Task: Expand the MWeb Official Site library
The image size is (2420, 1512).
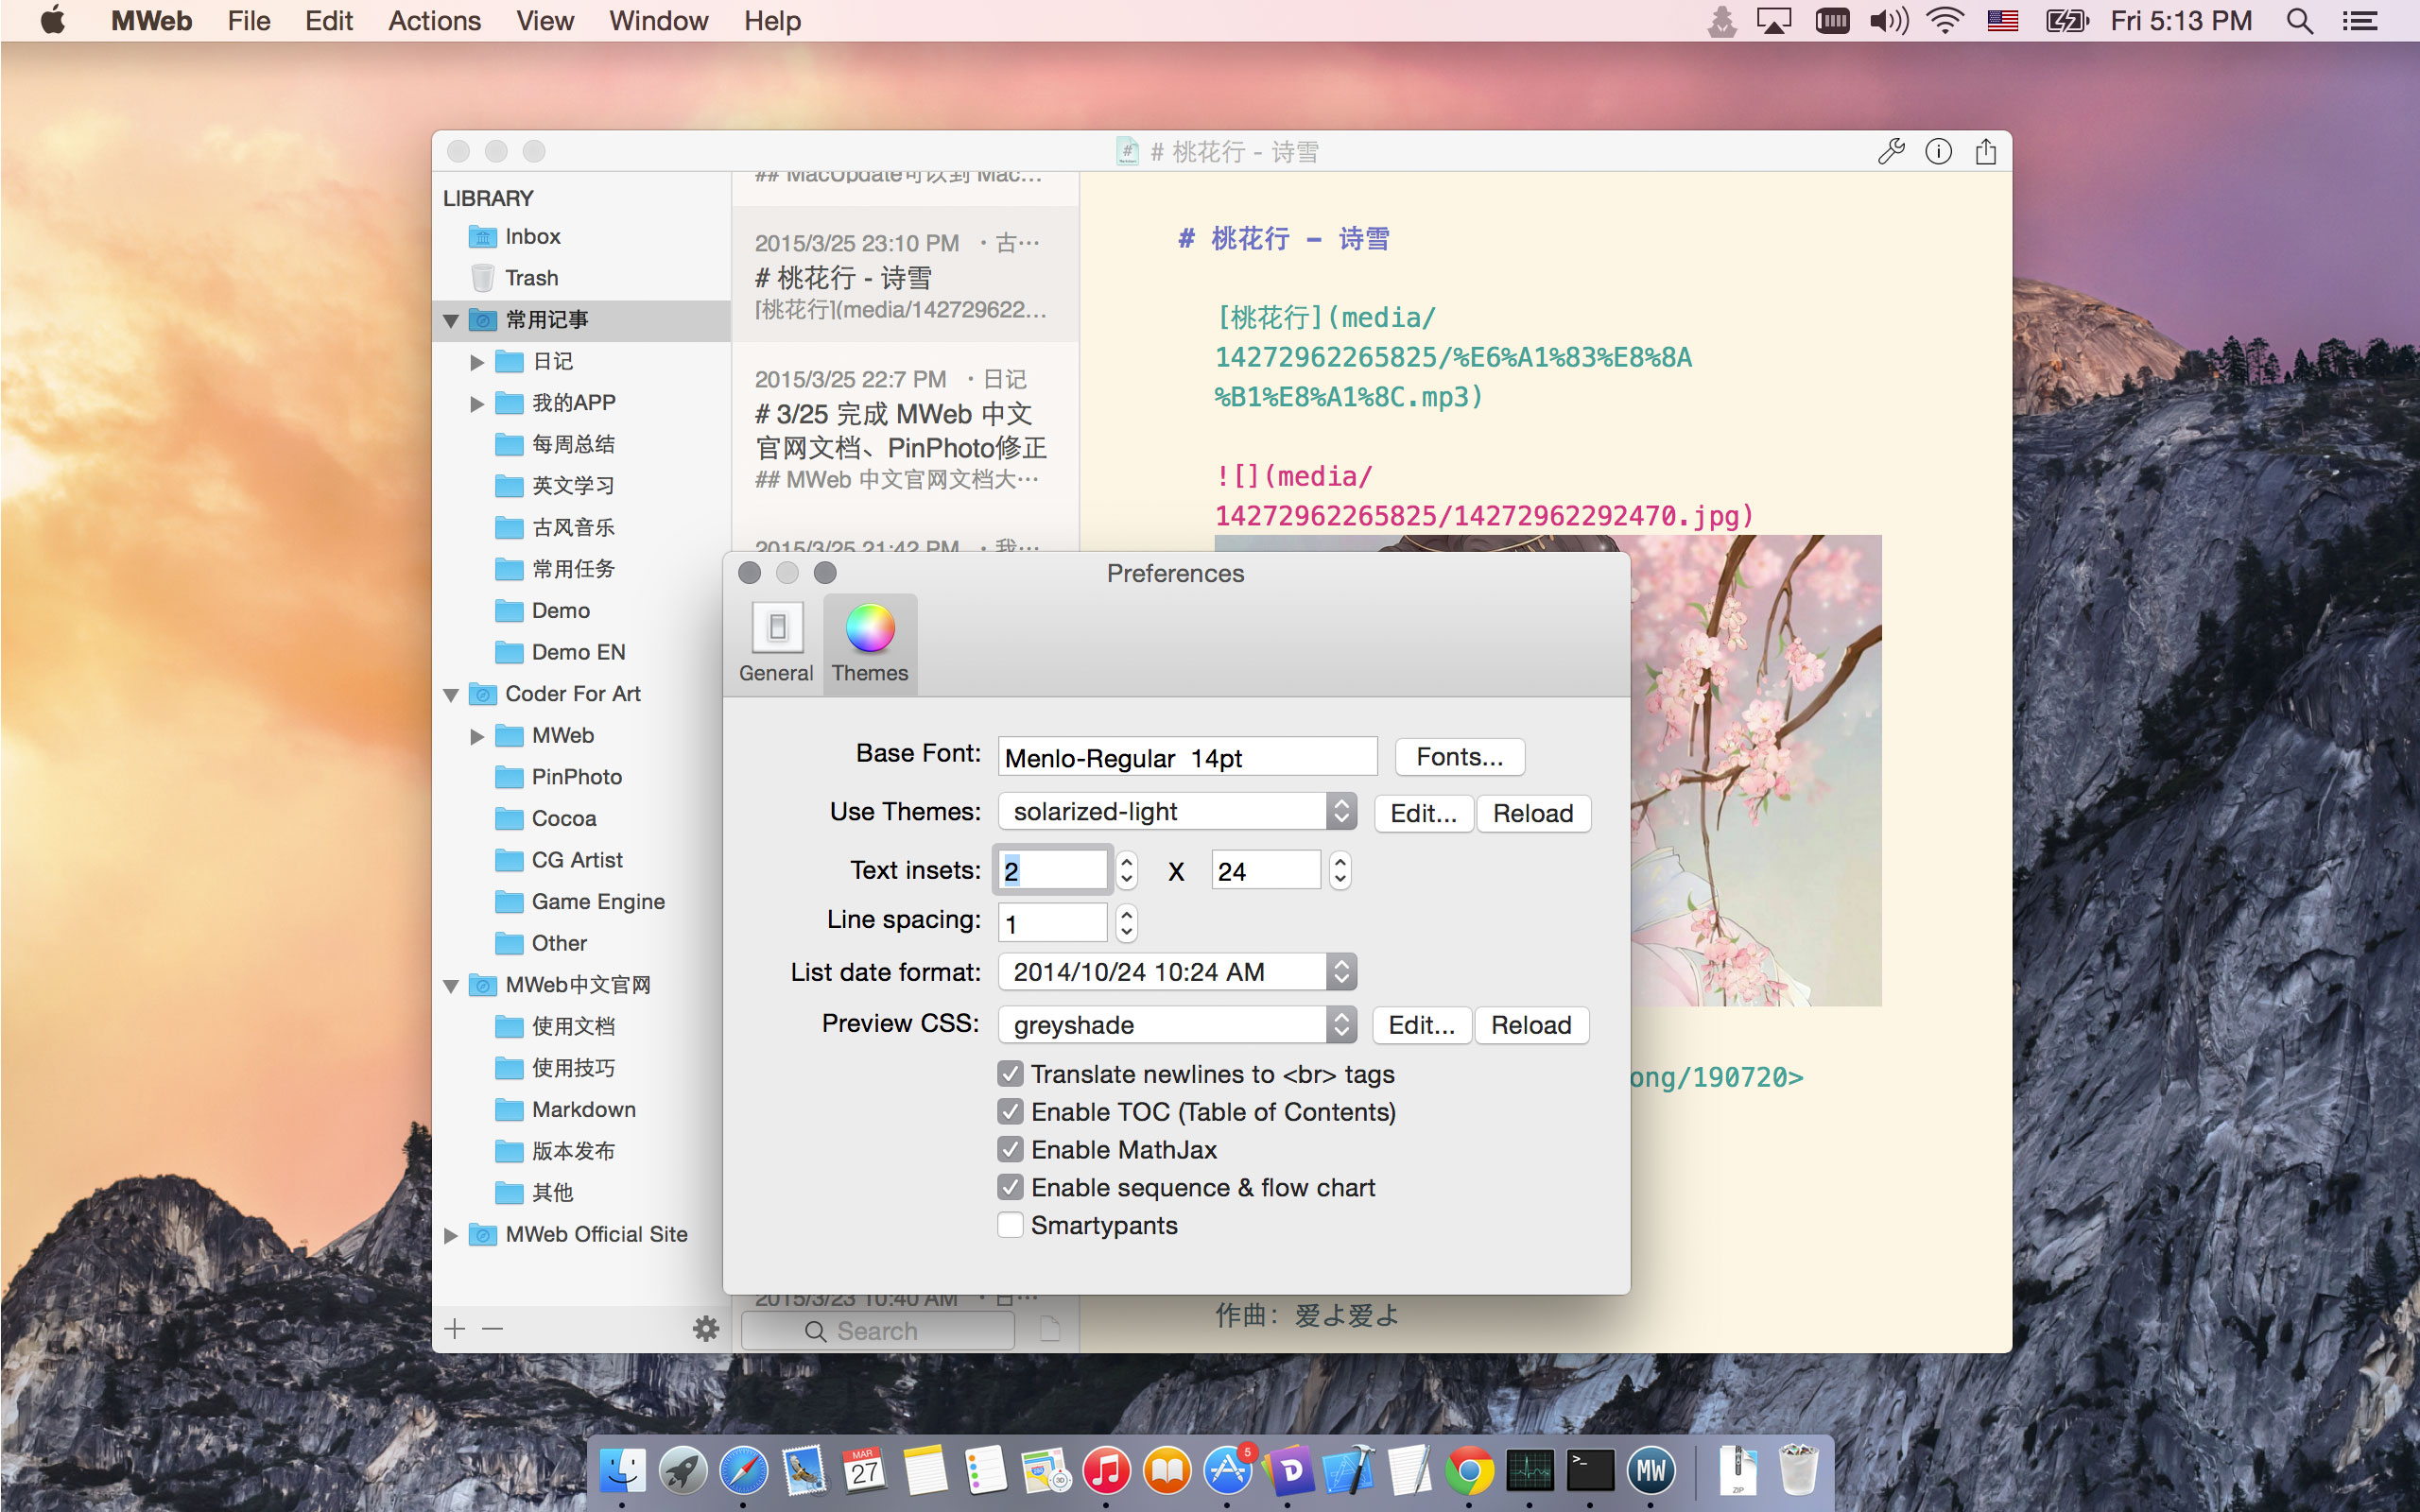Action: (451, 1235)
